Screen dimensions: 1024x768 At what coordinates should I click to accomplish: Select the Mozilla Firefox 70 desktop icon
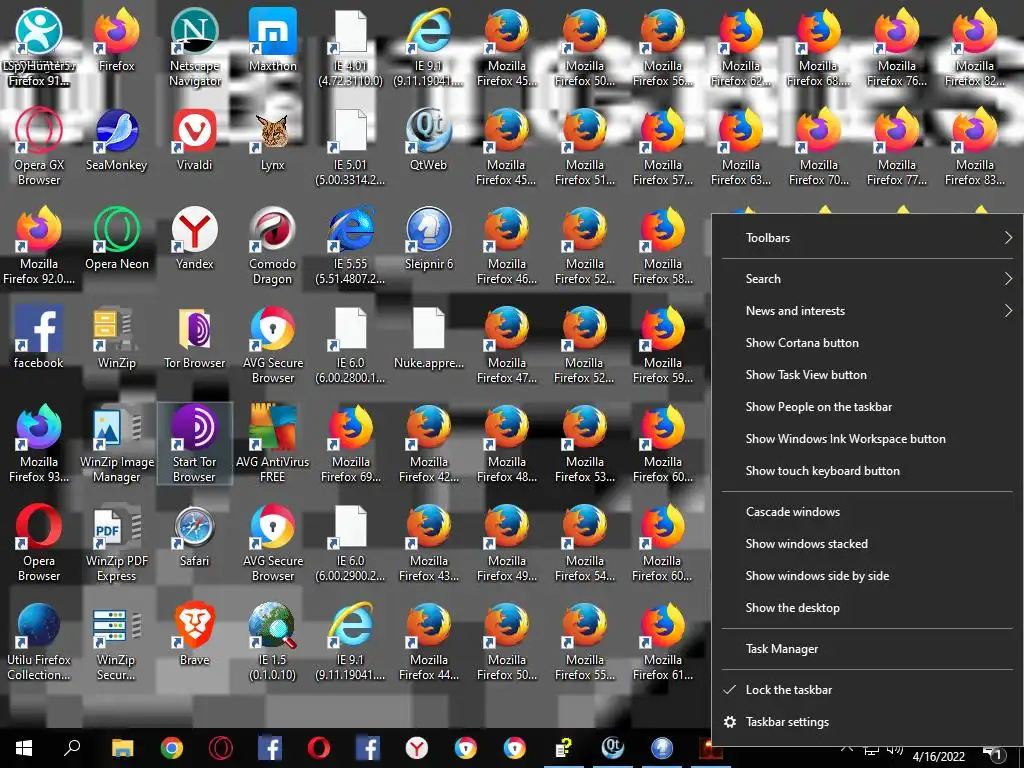[x=818, y=147]
